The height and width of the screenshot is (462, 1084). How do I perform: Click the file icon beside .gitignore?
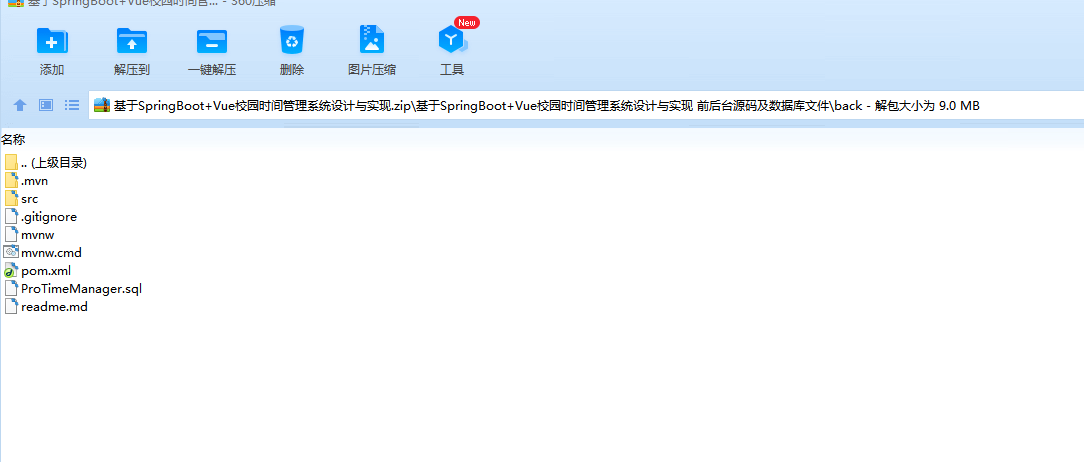click(11, 216)
